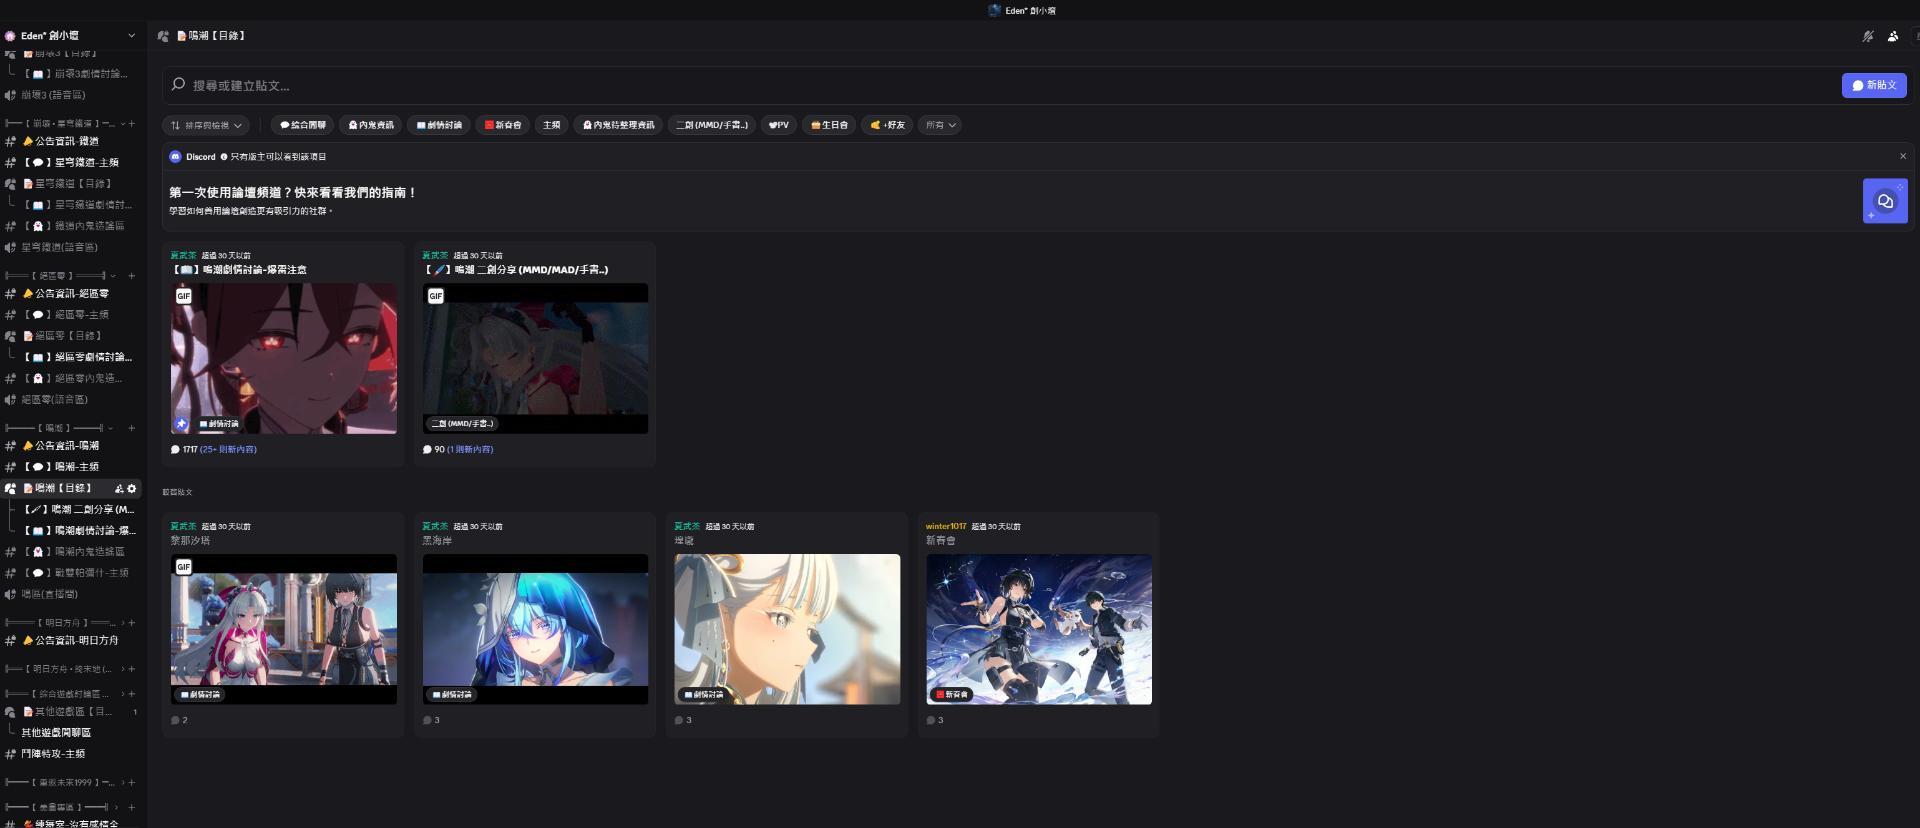
Task: Open Eden* server name dropdown menu
Action: [x=70, y=36]
